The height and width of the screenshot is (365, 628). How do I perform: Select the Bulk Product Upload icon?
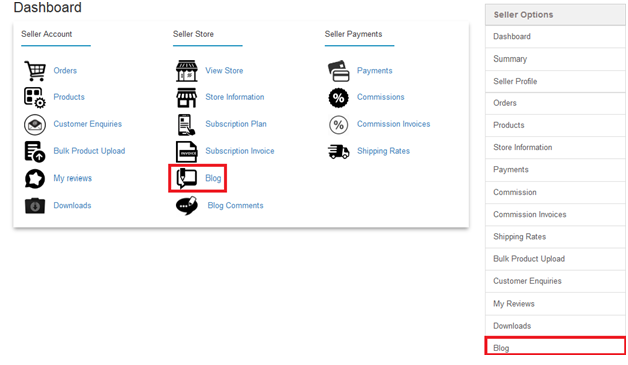(35, 151)
